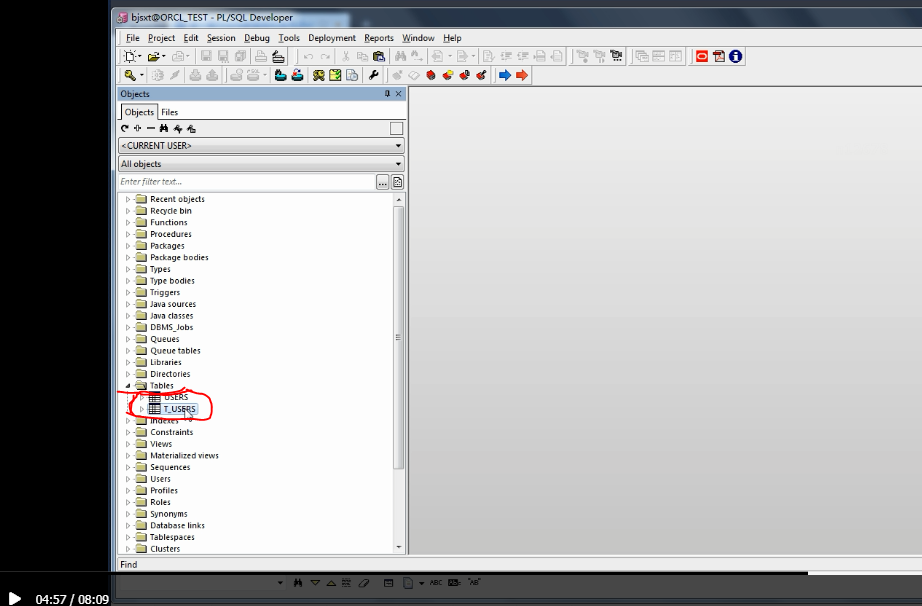Open the compile invalid objects checklist icon
922x606 pixels.
(335, 75)
